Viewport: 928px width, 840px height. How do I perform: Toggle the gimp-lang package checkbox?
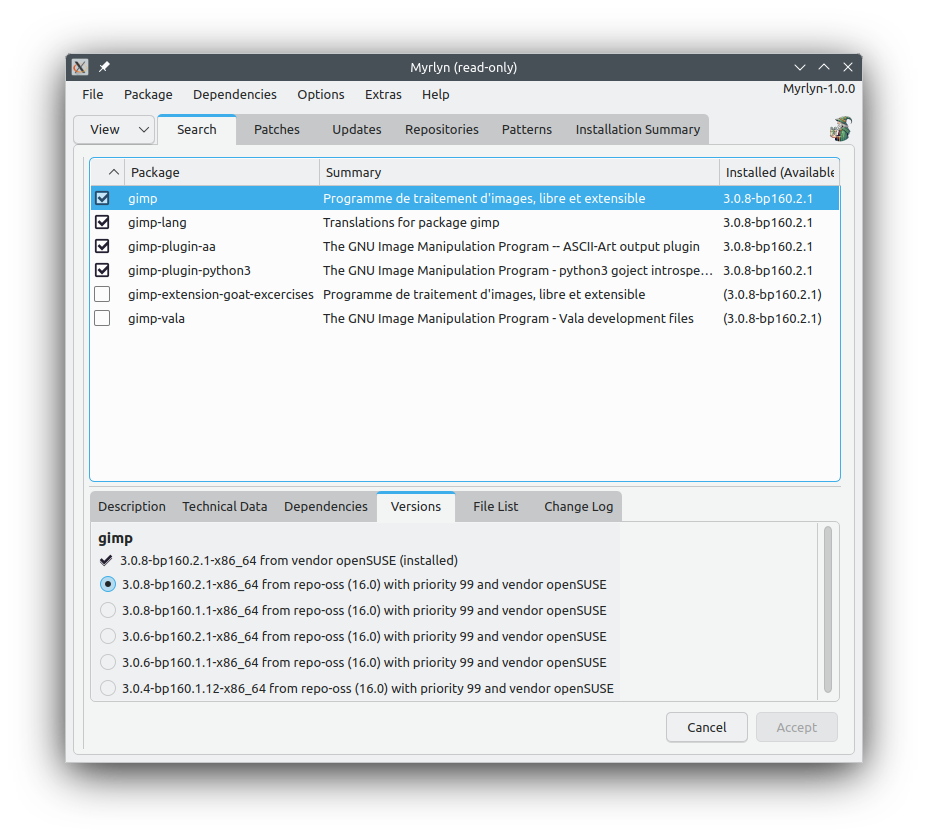[102, 223]
